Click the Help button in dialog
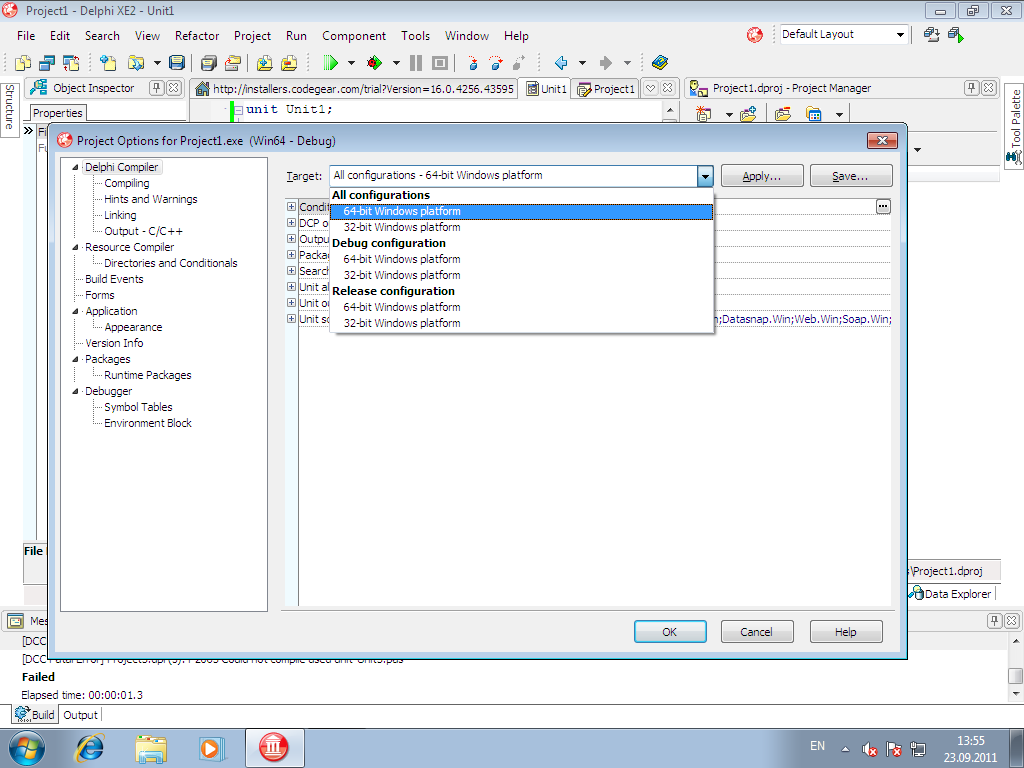Viewport: 1024px width, 768px height. [x=846, y=632]
